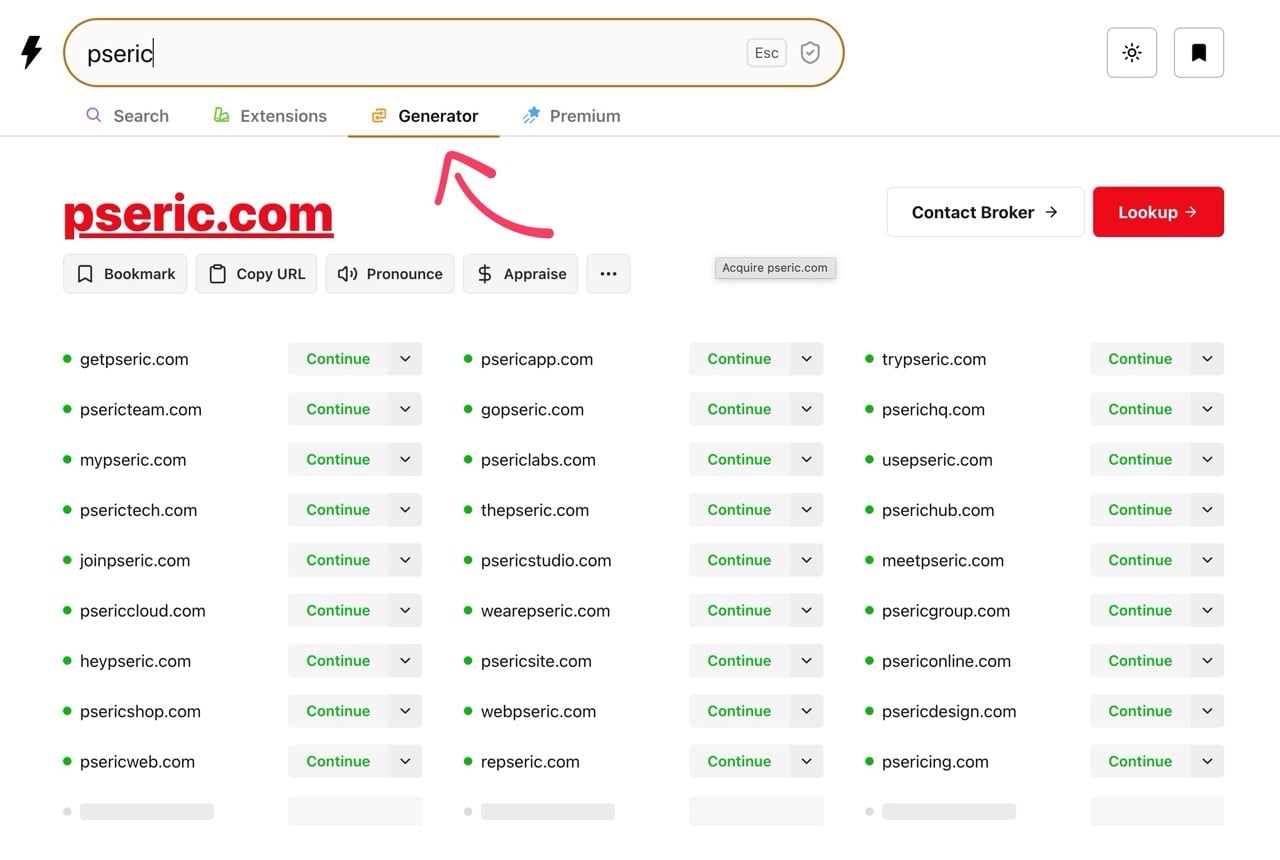Expand the dropdown beside getpseric.com Continue
This screenshot has height=860, width=1280.
pos(405,358)
